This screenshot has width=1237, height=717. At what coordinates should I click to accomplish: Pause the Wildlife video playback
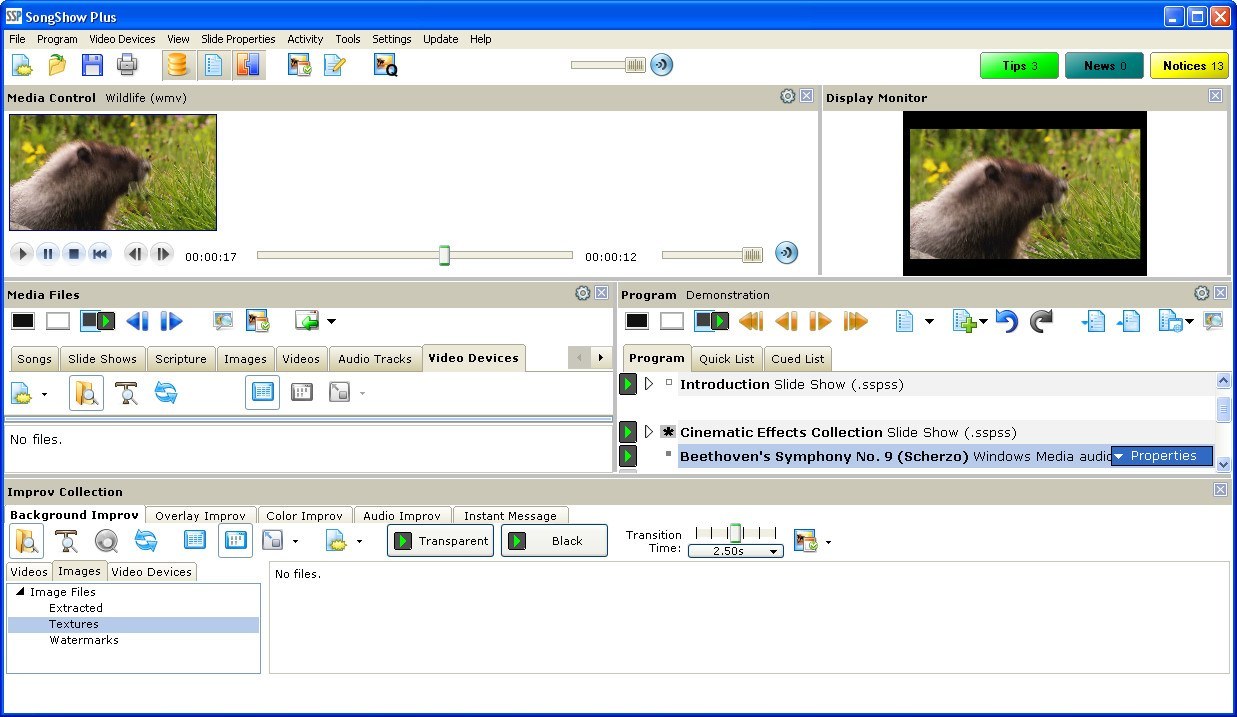[x=48, y=254]
